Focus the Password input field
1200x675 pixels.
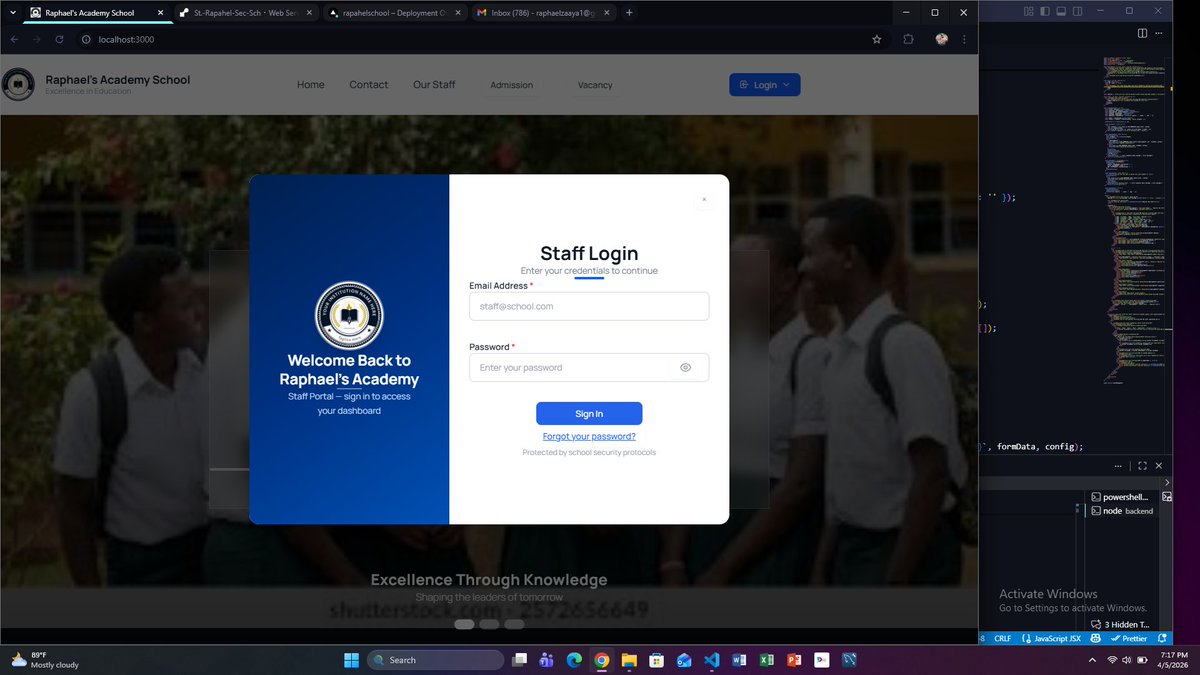click(589, 367)
